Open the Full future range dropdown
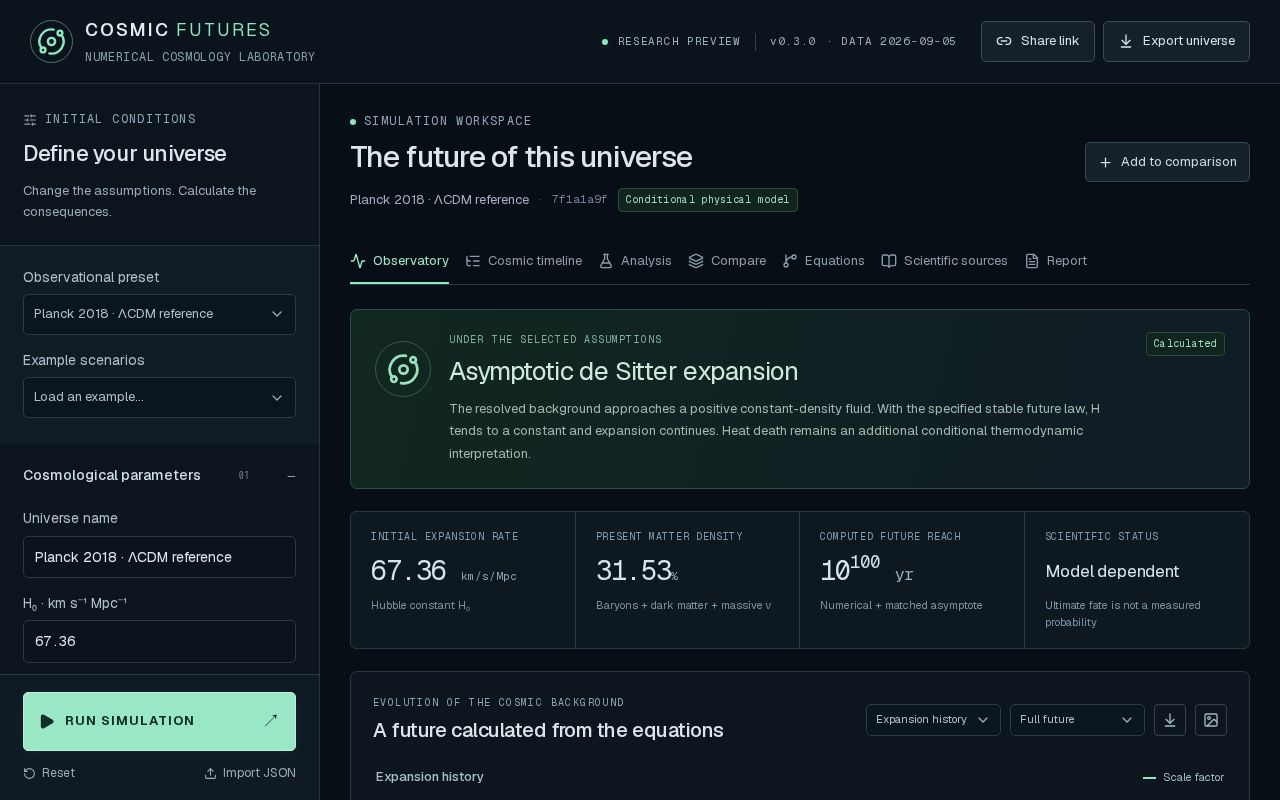The height and width of the screenshot is (800, 1280). (1077, 720)
